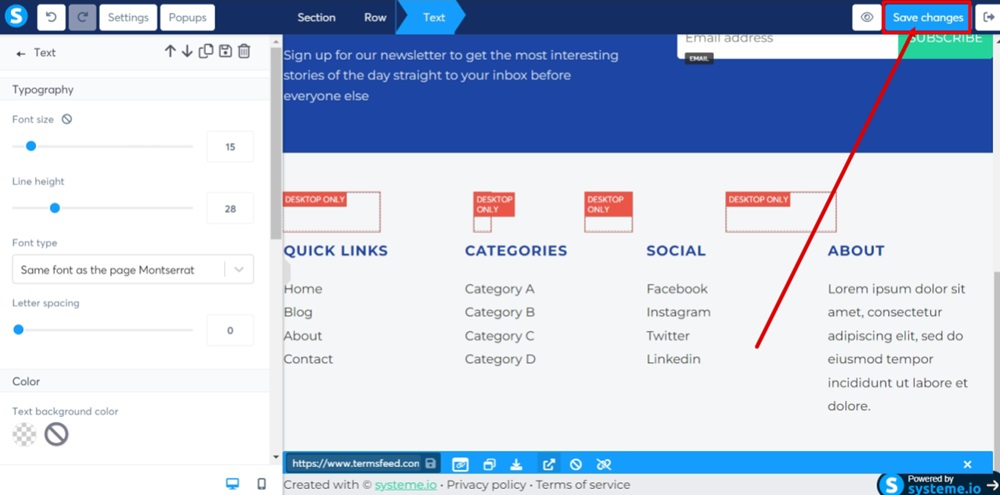Go back using the arrow beside Text
The height and width of the screenshot is (495, 1000).
(20, 54)
